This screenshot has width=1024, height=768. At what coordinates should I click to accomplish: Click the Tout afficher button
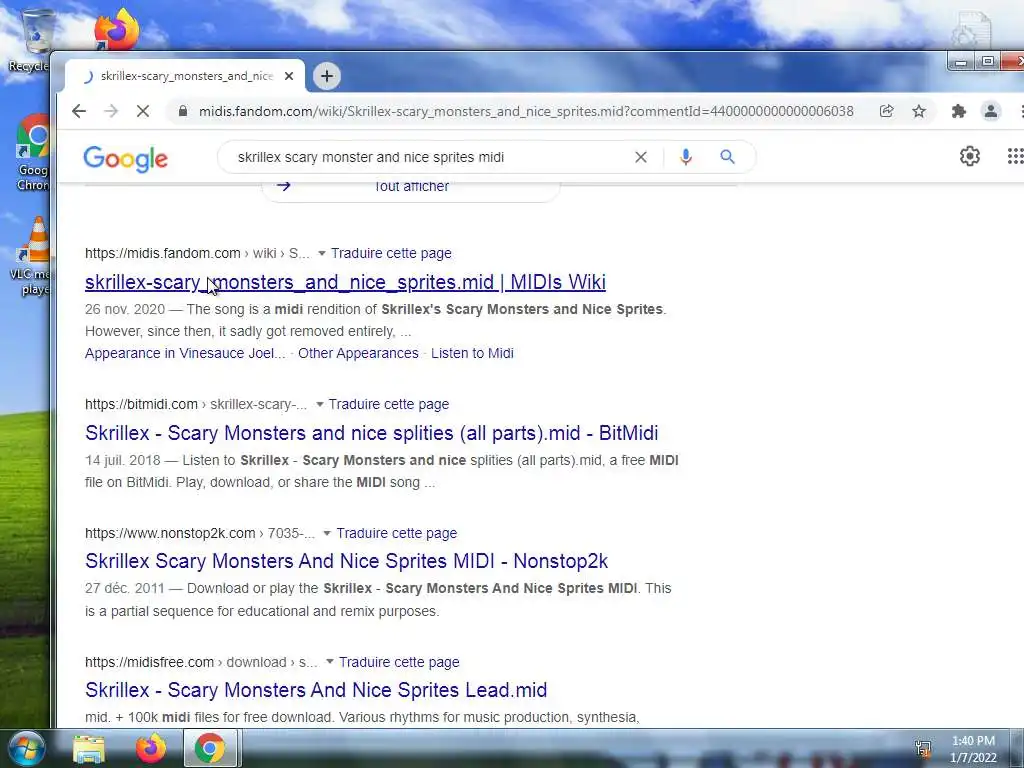(410, 187)
